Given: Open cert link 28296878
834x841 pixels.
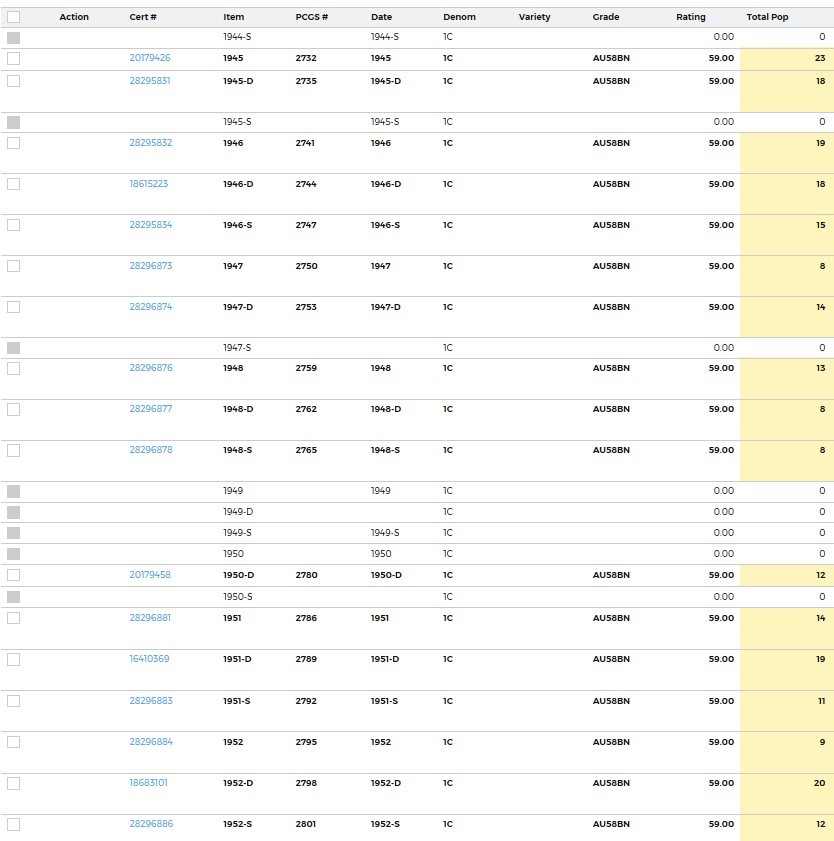Looking at the screenshot, I should [x=151, y=449].
